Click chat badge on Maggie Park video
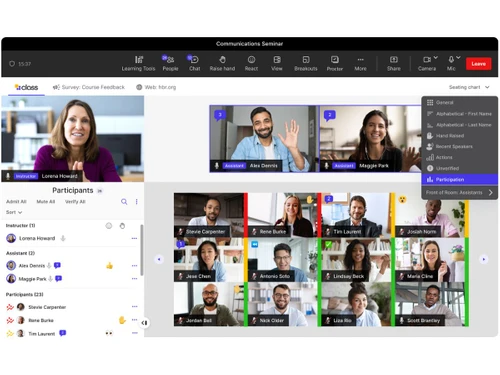The width and height of the screenshot is (500, 375). pyautogui.click(x=330, y=115)
